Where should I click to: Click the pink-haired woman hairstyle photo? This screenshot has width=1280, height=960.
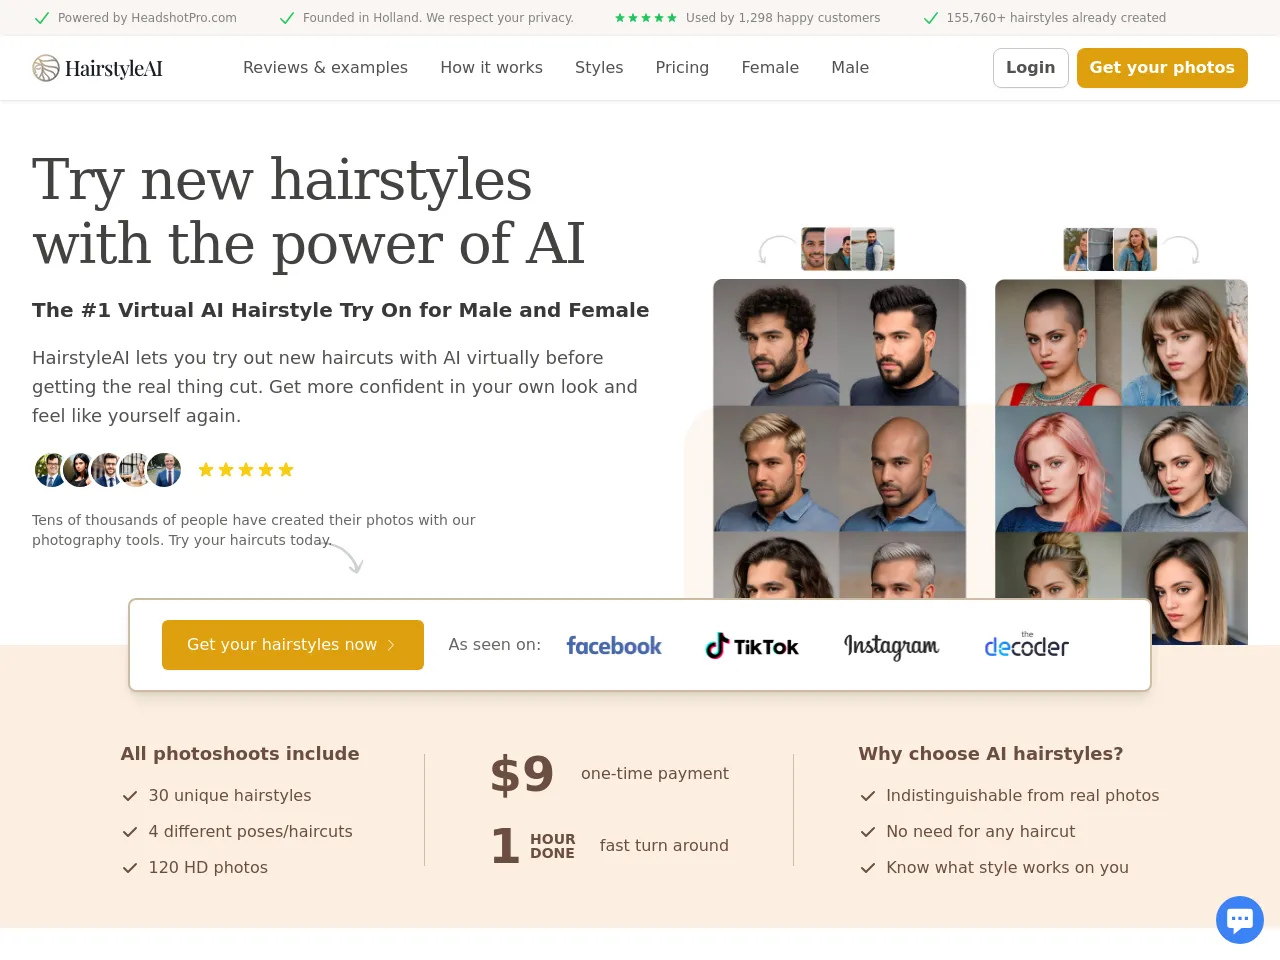(1058, 469)
